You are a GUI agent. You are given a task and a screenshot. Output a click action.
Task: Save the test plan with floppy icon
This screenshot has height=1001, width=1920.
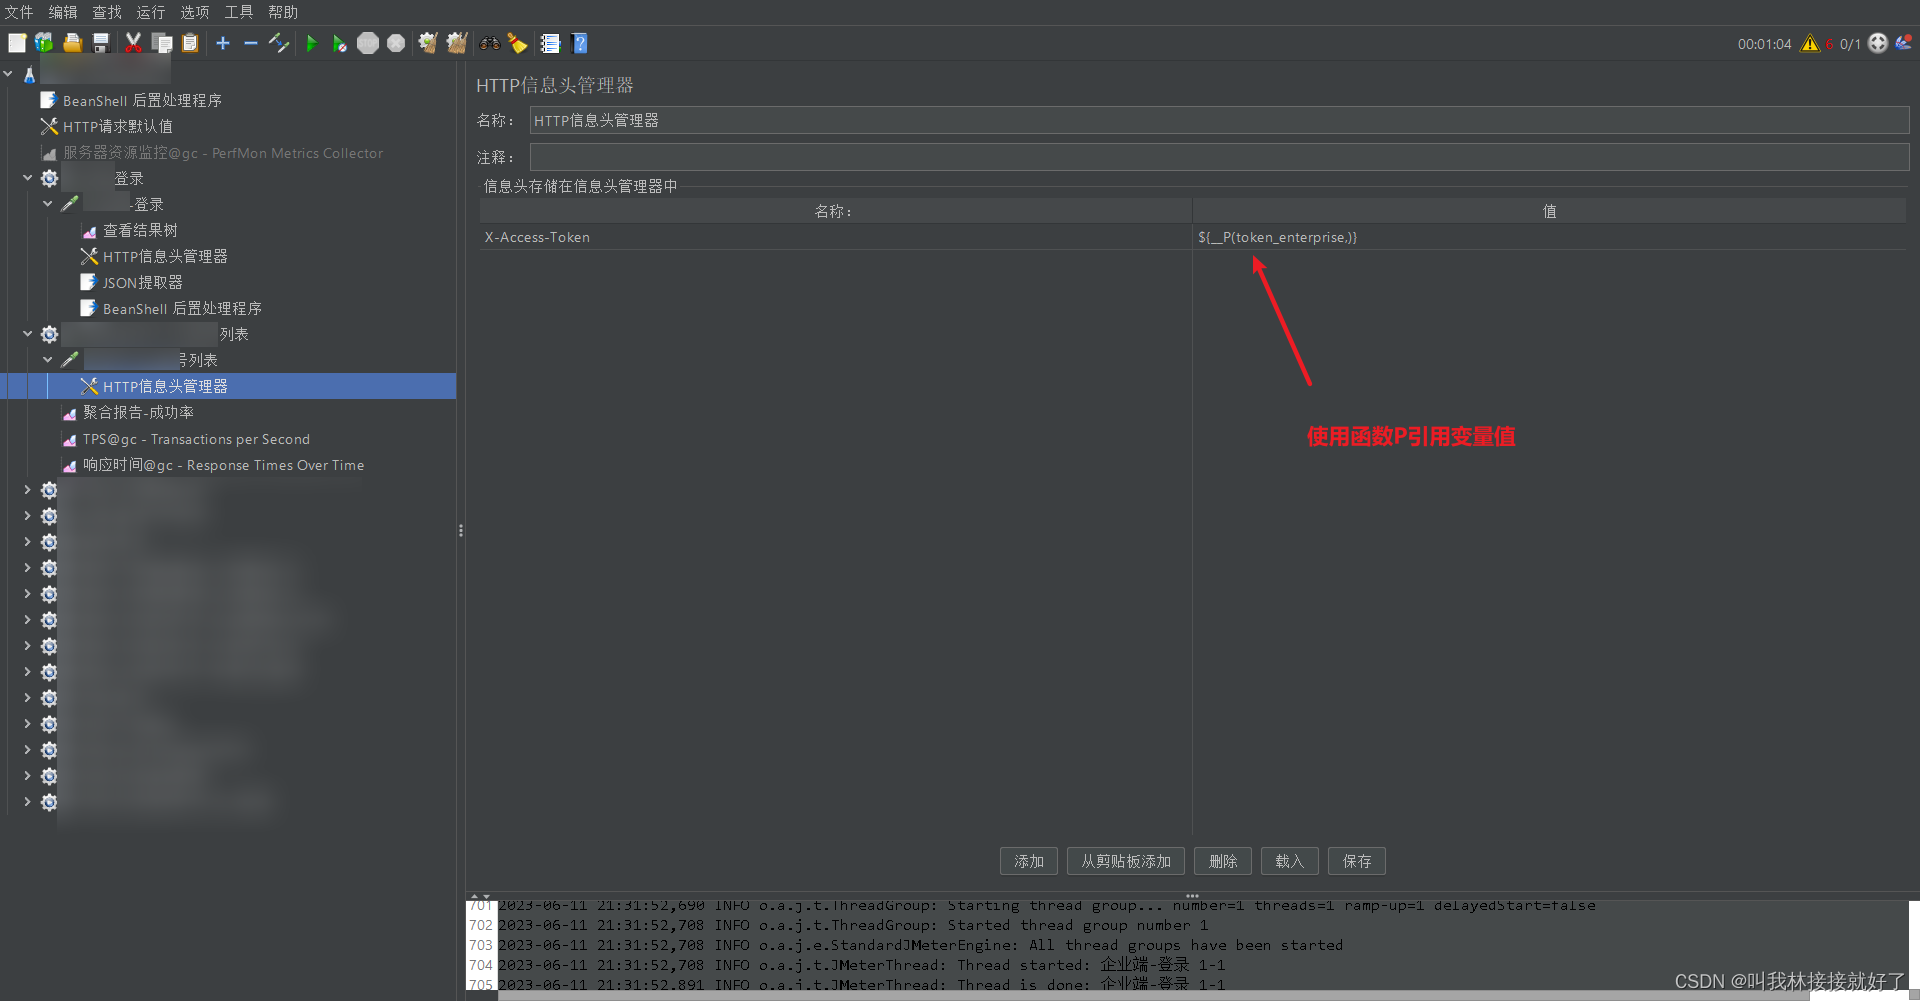tap(100, 43)
